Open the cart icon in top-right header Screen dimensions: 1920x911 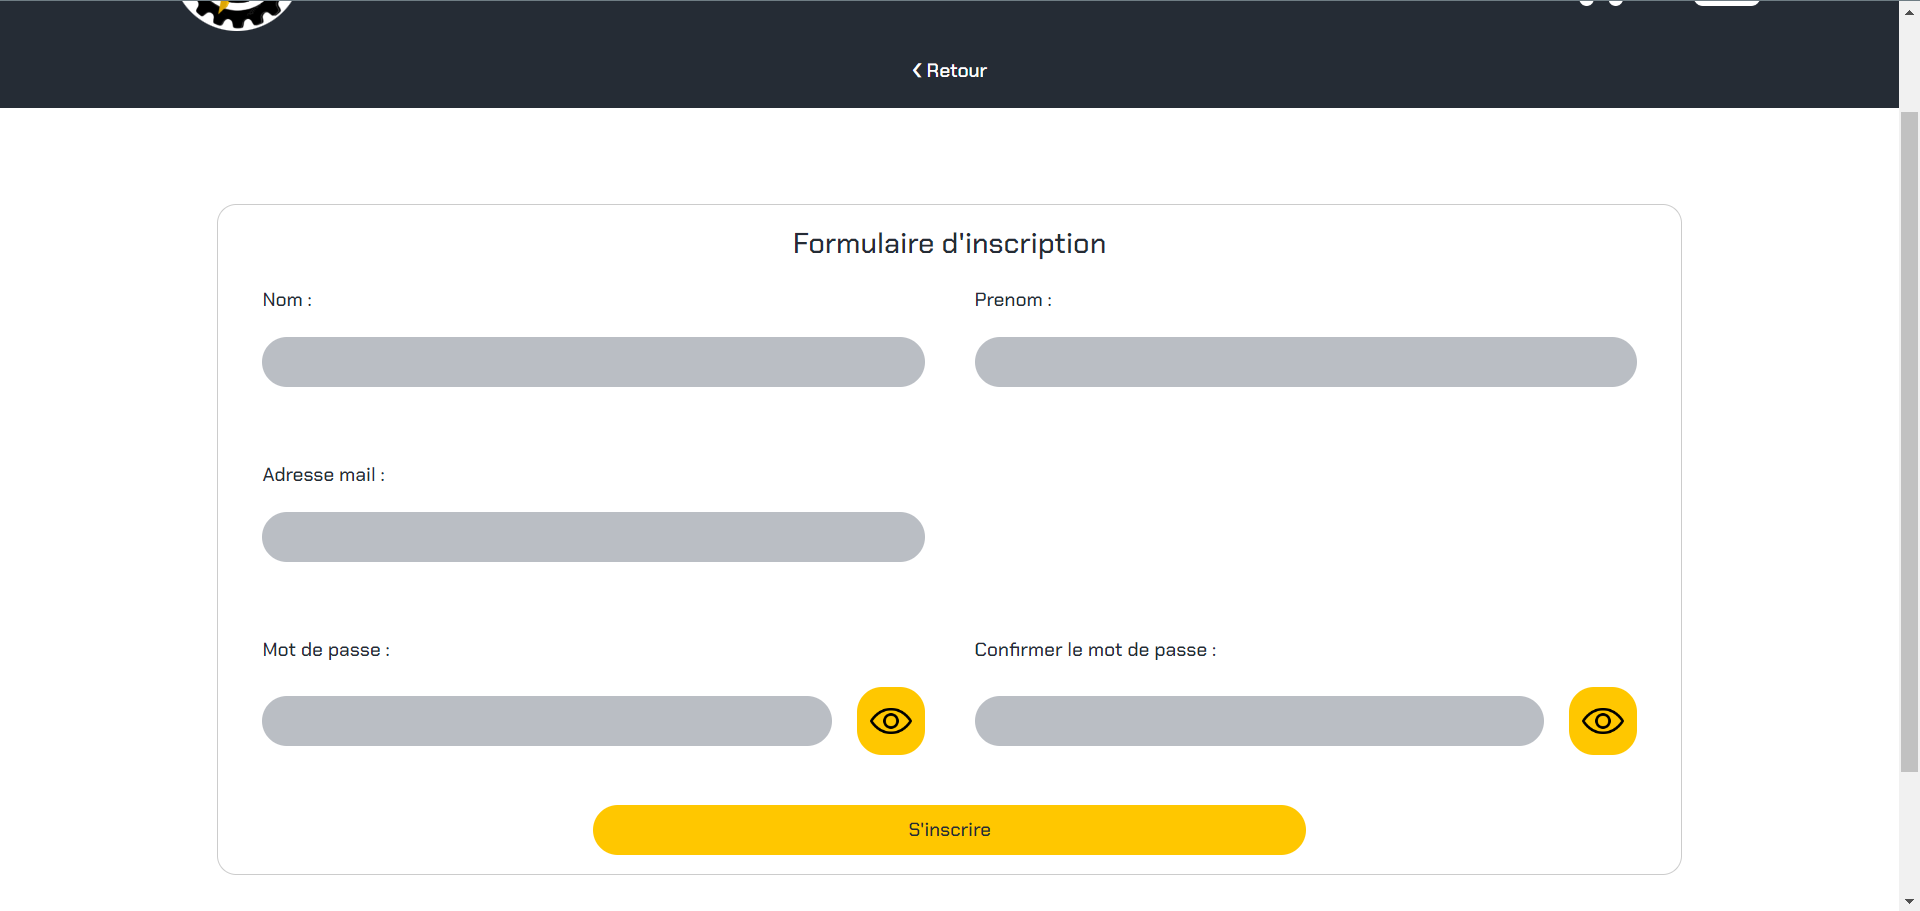pos(1601,3)
